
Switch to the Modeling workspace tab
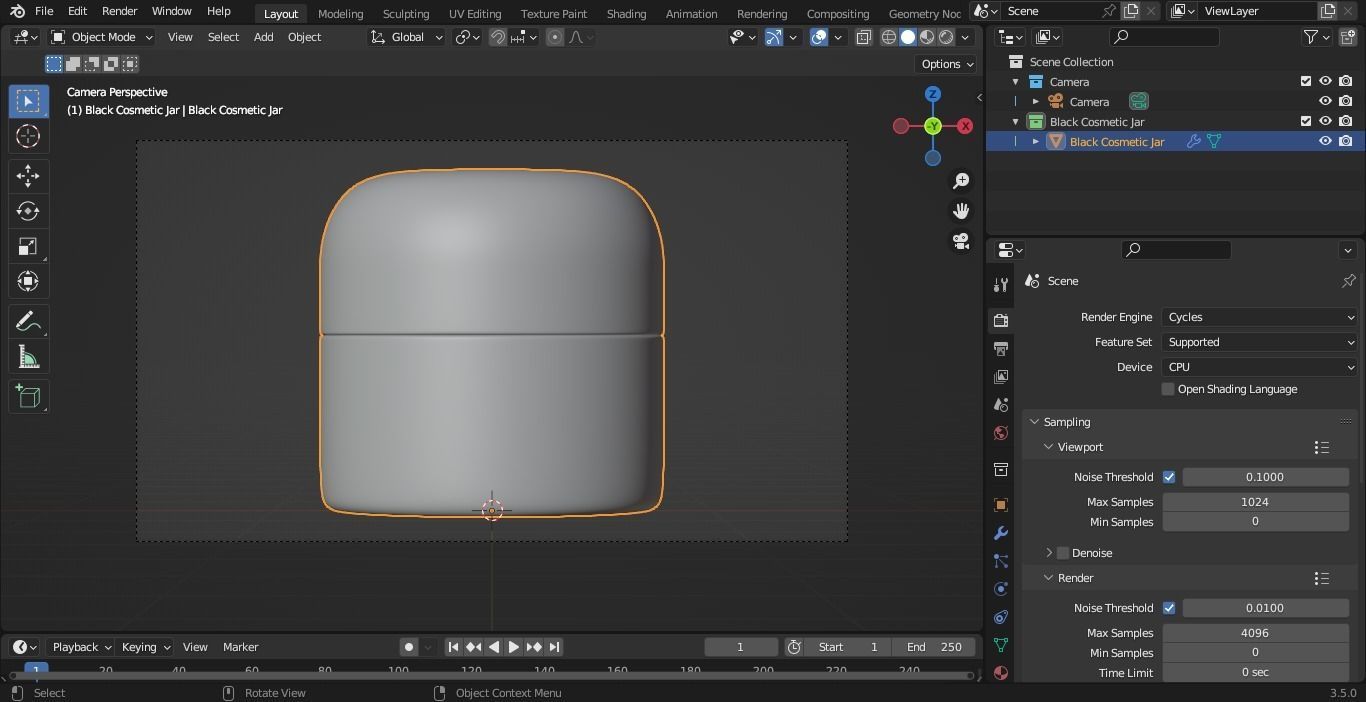pyautogui.click(x=340, y=14)
